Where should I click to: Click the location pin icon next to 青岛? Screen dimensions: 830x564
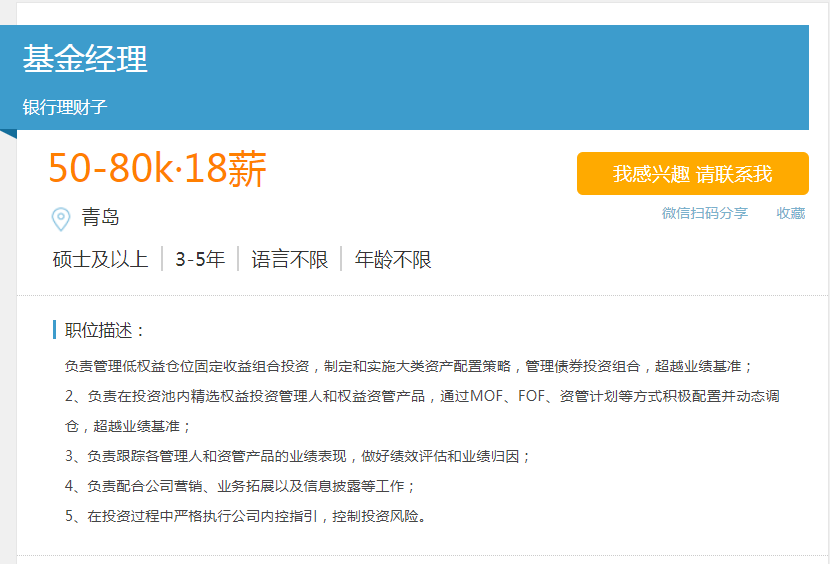(61, 218)
